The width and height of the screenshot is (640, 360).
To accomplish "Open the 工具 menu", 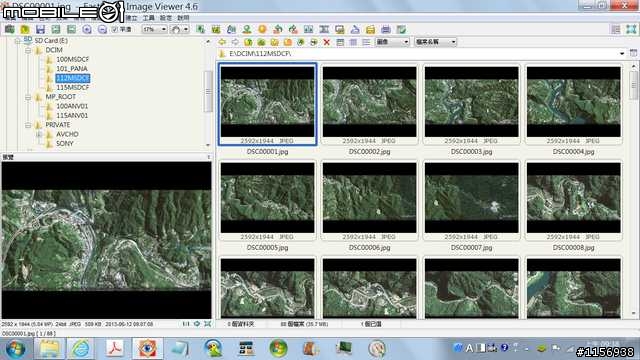I will (149, 18).
